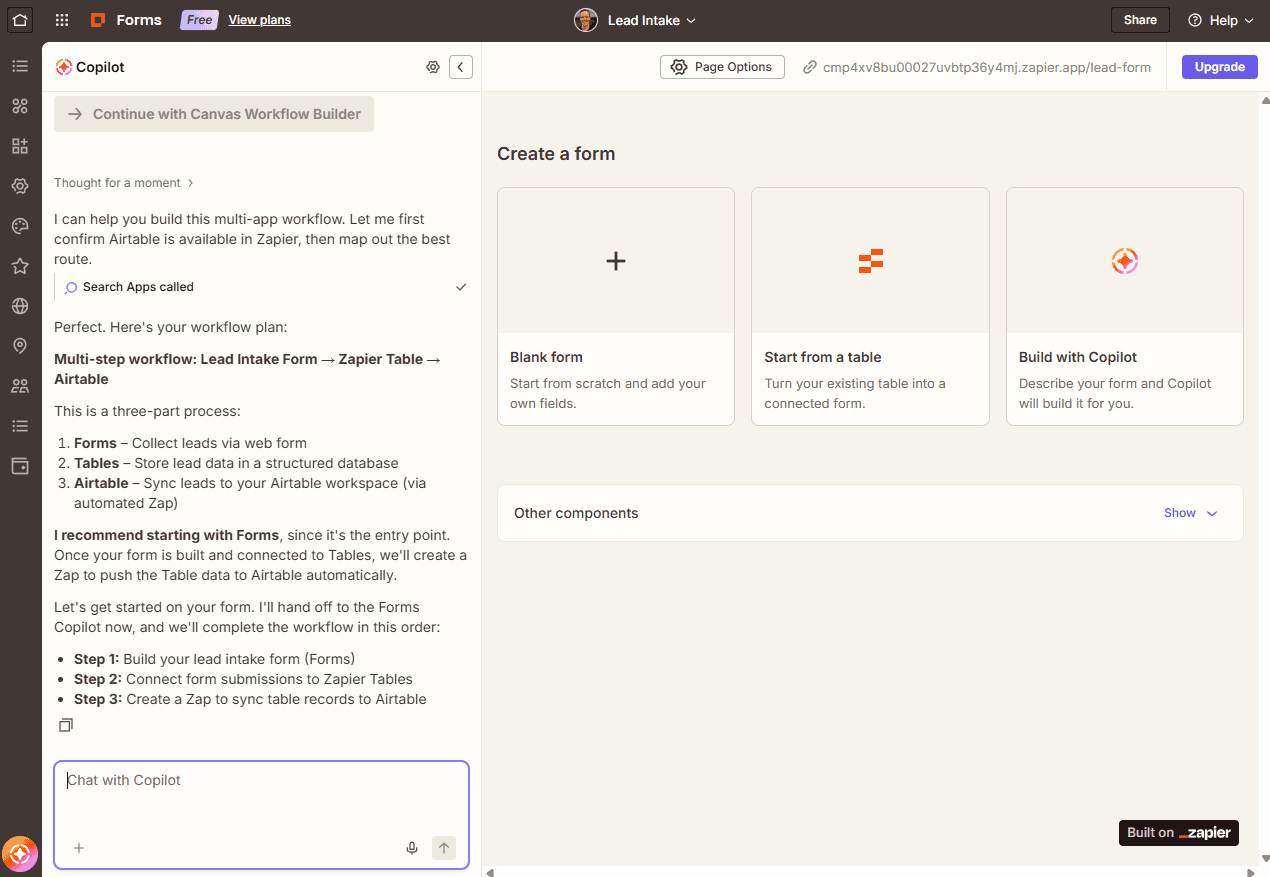Click the 'Step 1:' bullet line
Screen dimensions: 1270x877
pyautogui.click(x=214, y=659)
